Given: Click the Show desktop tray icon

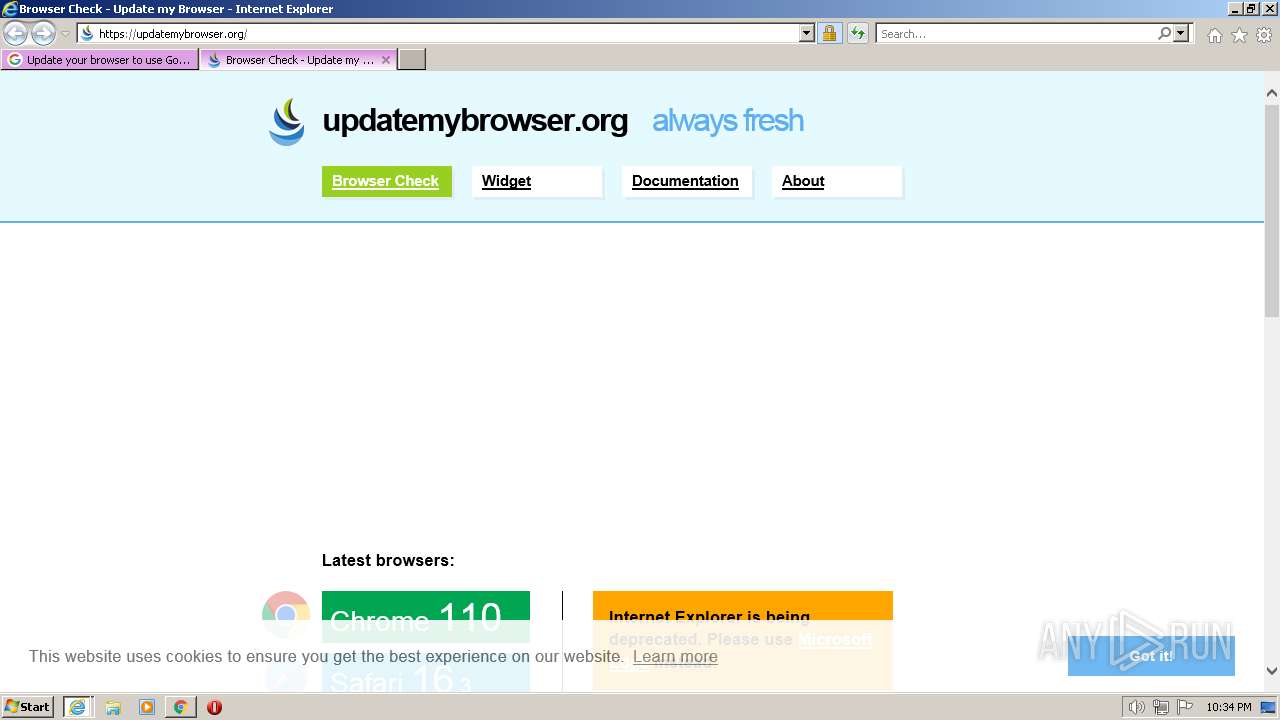Looking at the screenshot, I should click(x=1268, y=707).
